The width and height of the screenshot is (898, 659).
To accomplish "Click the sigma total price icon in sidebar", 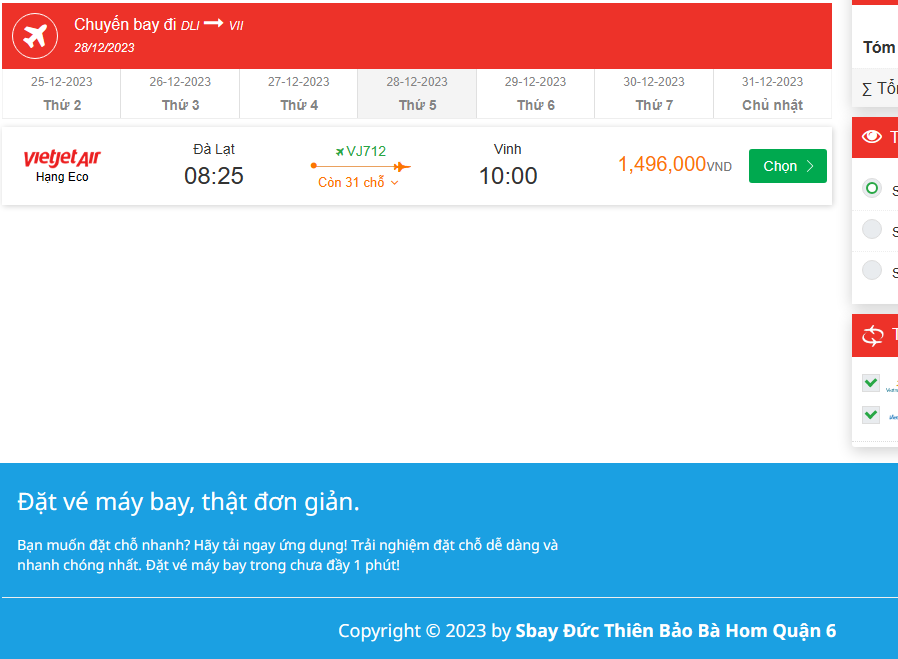I will [866, 88].
